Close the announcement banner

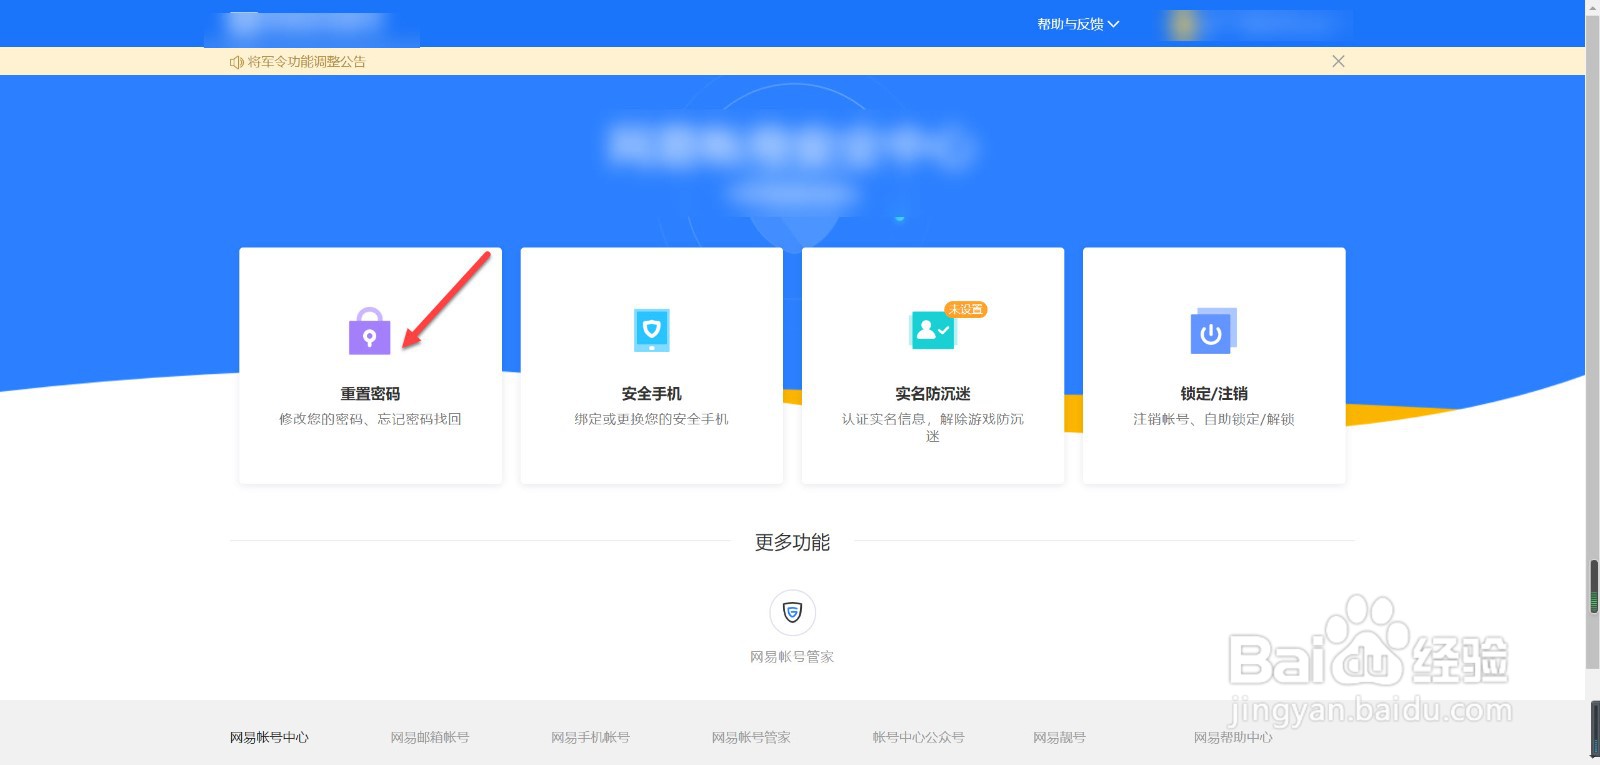pyautogui.click(x=1338, y=61)
